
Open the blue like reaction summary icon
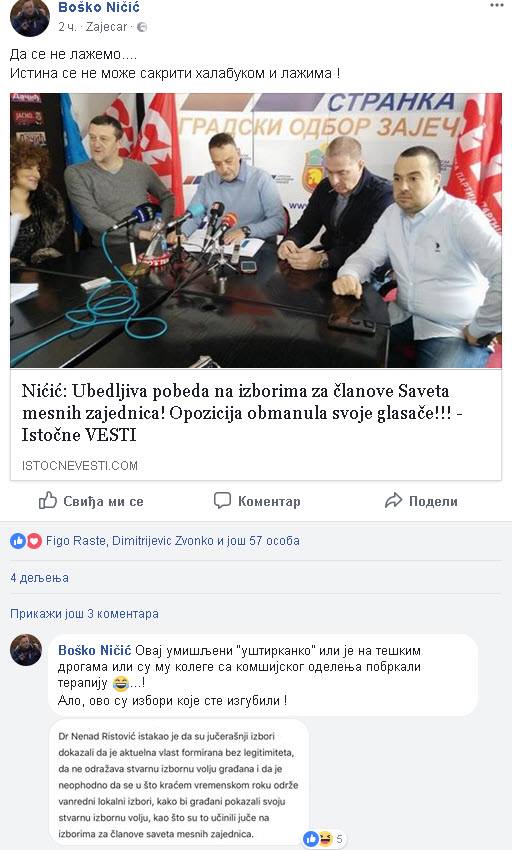[x=18, y=540]
